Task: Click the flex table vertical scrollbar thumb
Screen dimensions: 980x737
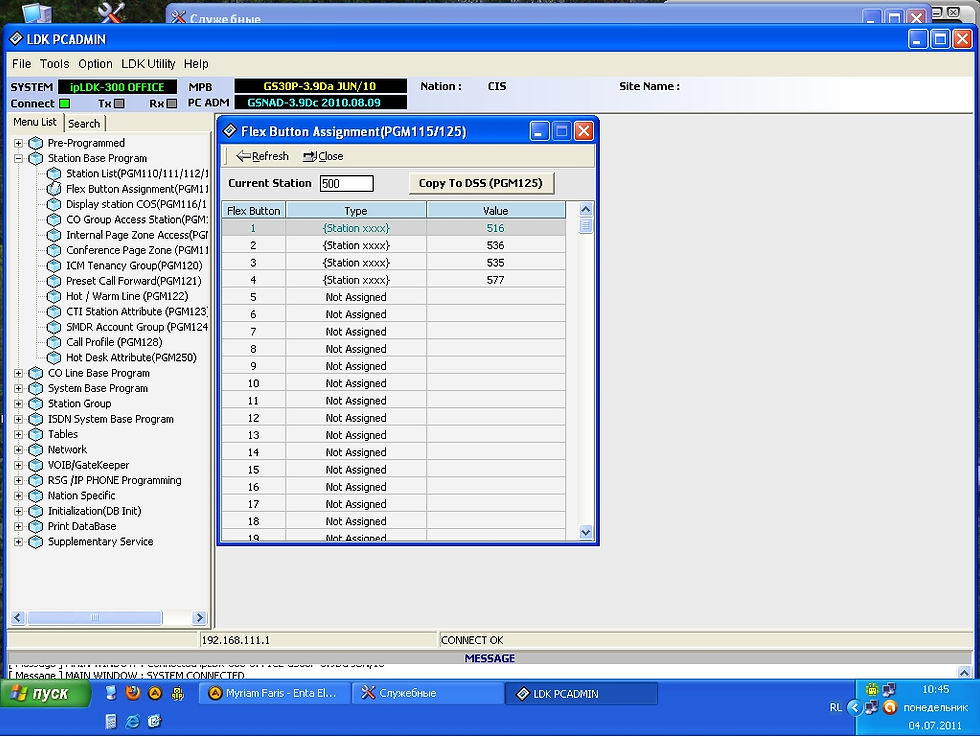Action: (586, 226)
